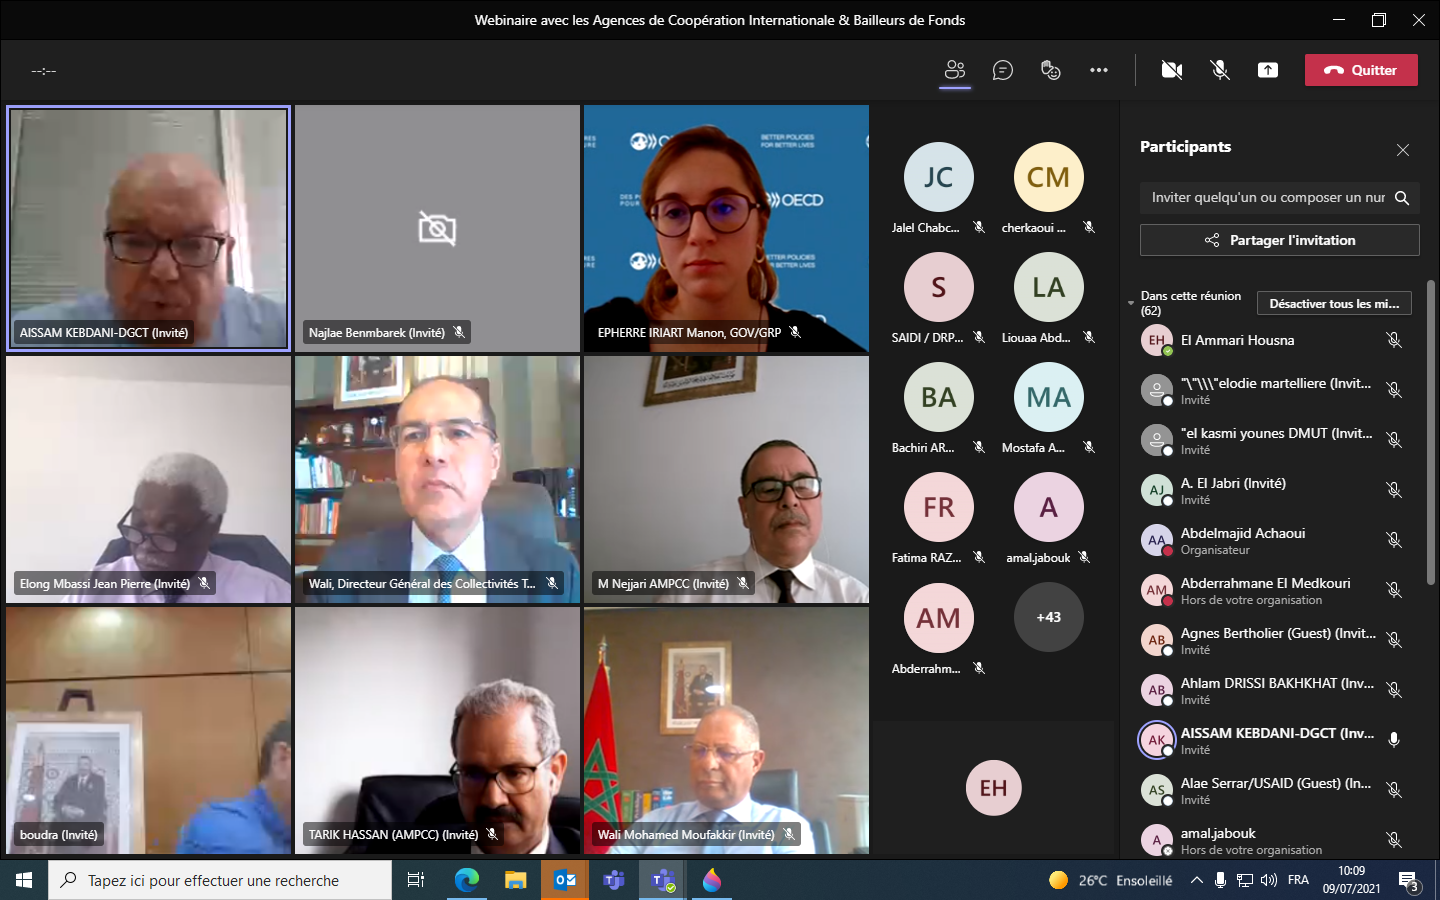Click muted mic icon for Agnes Bertholier
The width and height of the screenshot is (1440, 900).
click(x=1394, y=640)
